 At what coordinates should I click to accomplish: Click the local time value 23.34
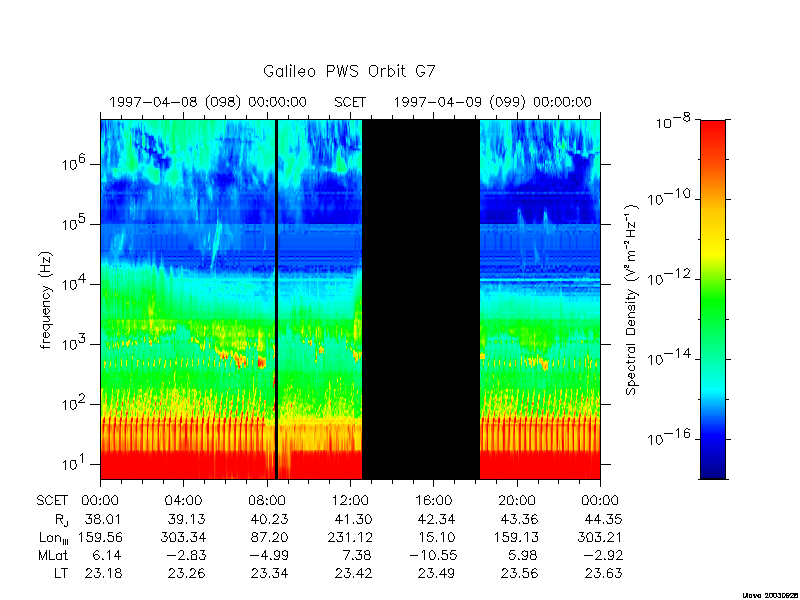[x=269, y=573]
